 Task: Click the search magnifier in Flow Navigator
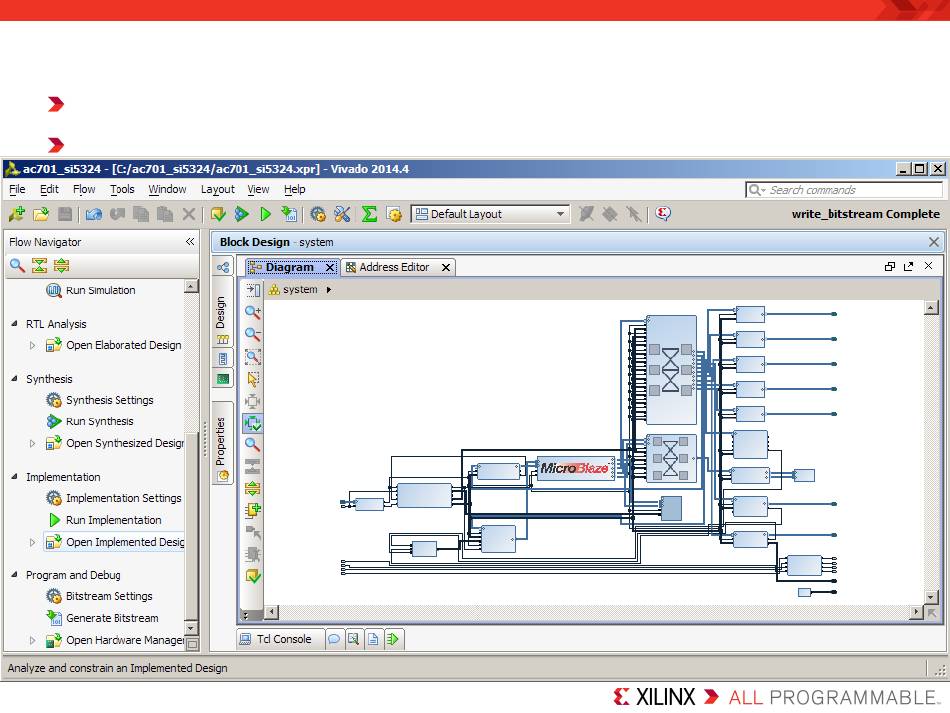(17, 265)
